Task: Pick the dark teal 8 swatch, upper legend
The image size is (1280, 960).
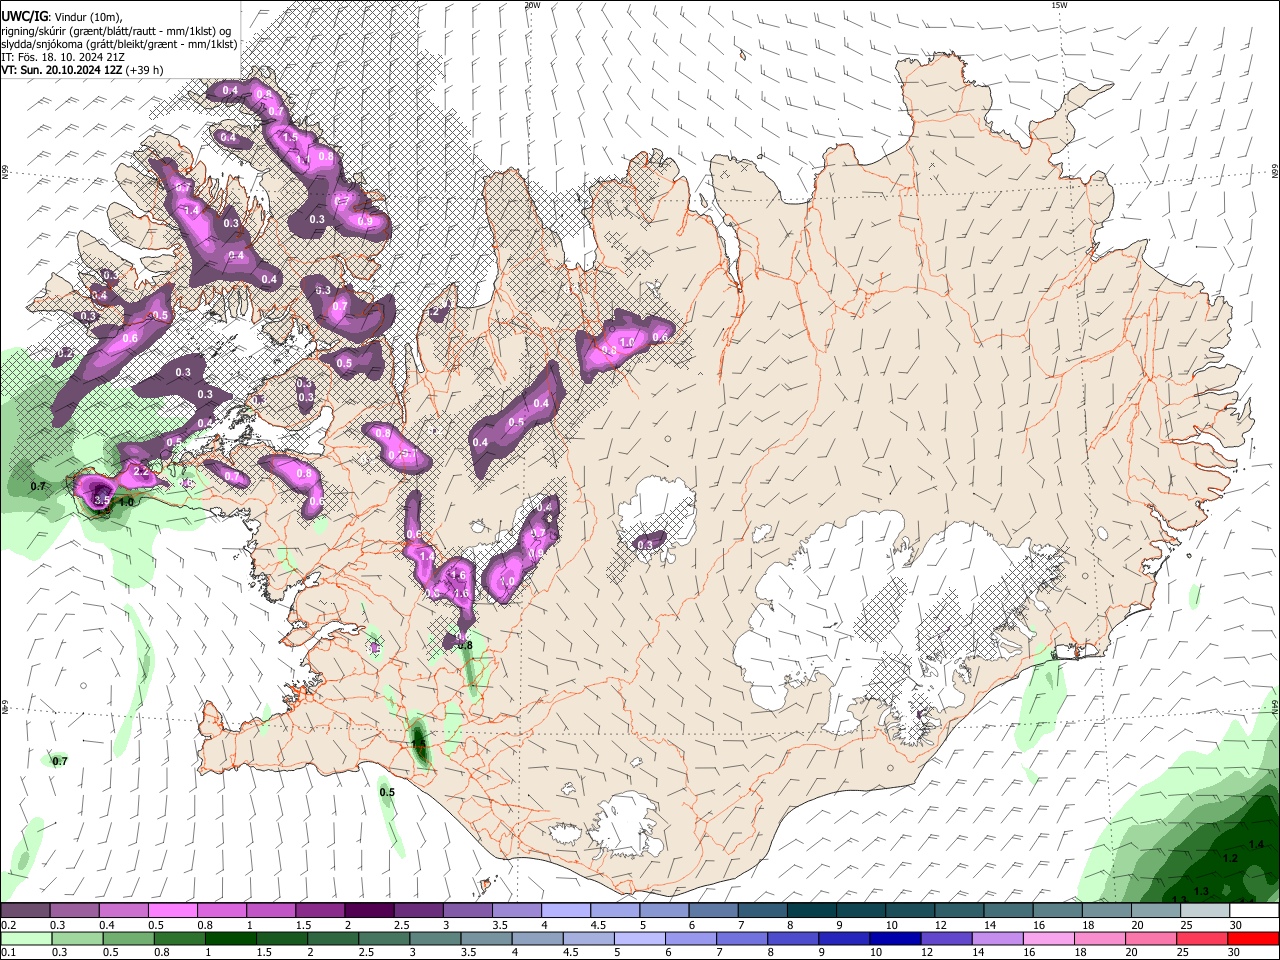Action: tap(811, 910)
